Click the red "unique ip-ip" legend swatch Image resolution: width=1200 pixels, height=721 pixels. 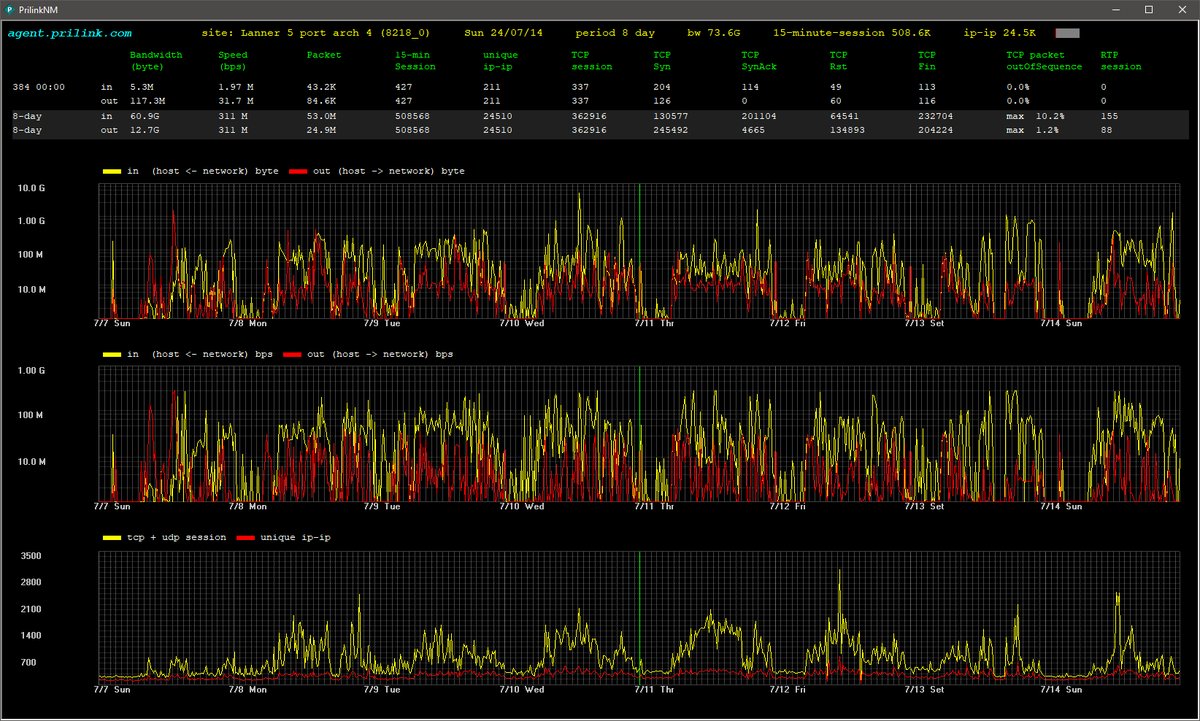pyautogui.click(x=248, y=537)
